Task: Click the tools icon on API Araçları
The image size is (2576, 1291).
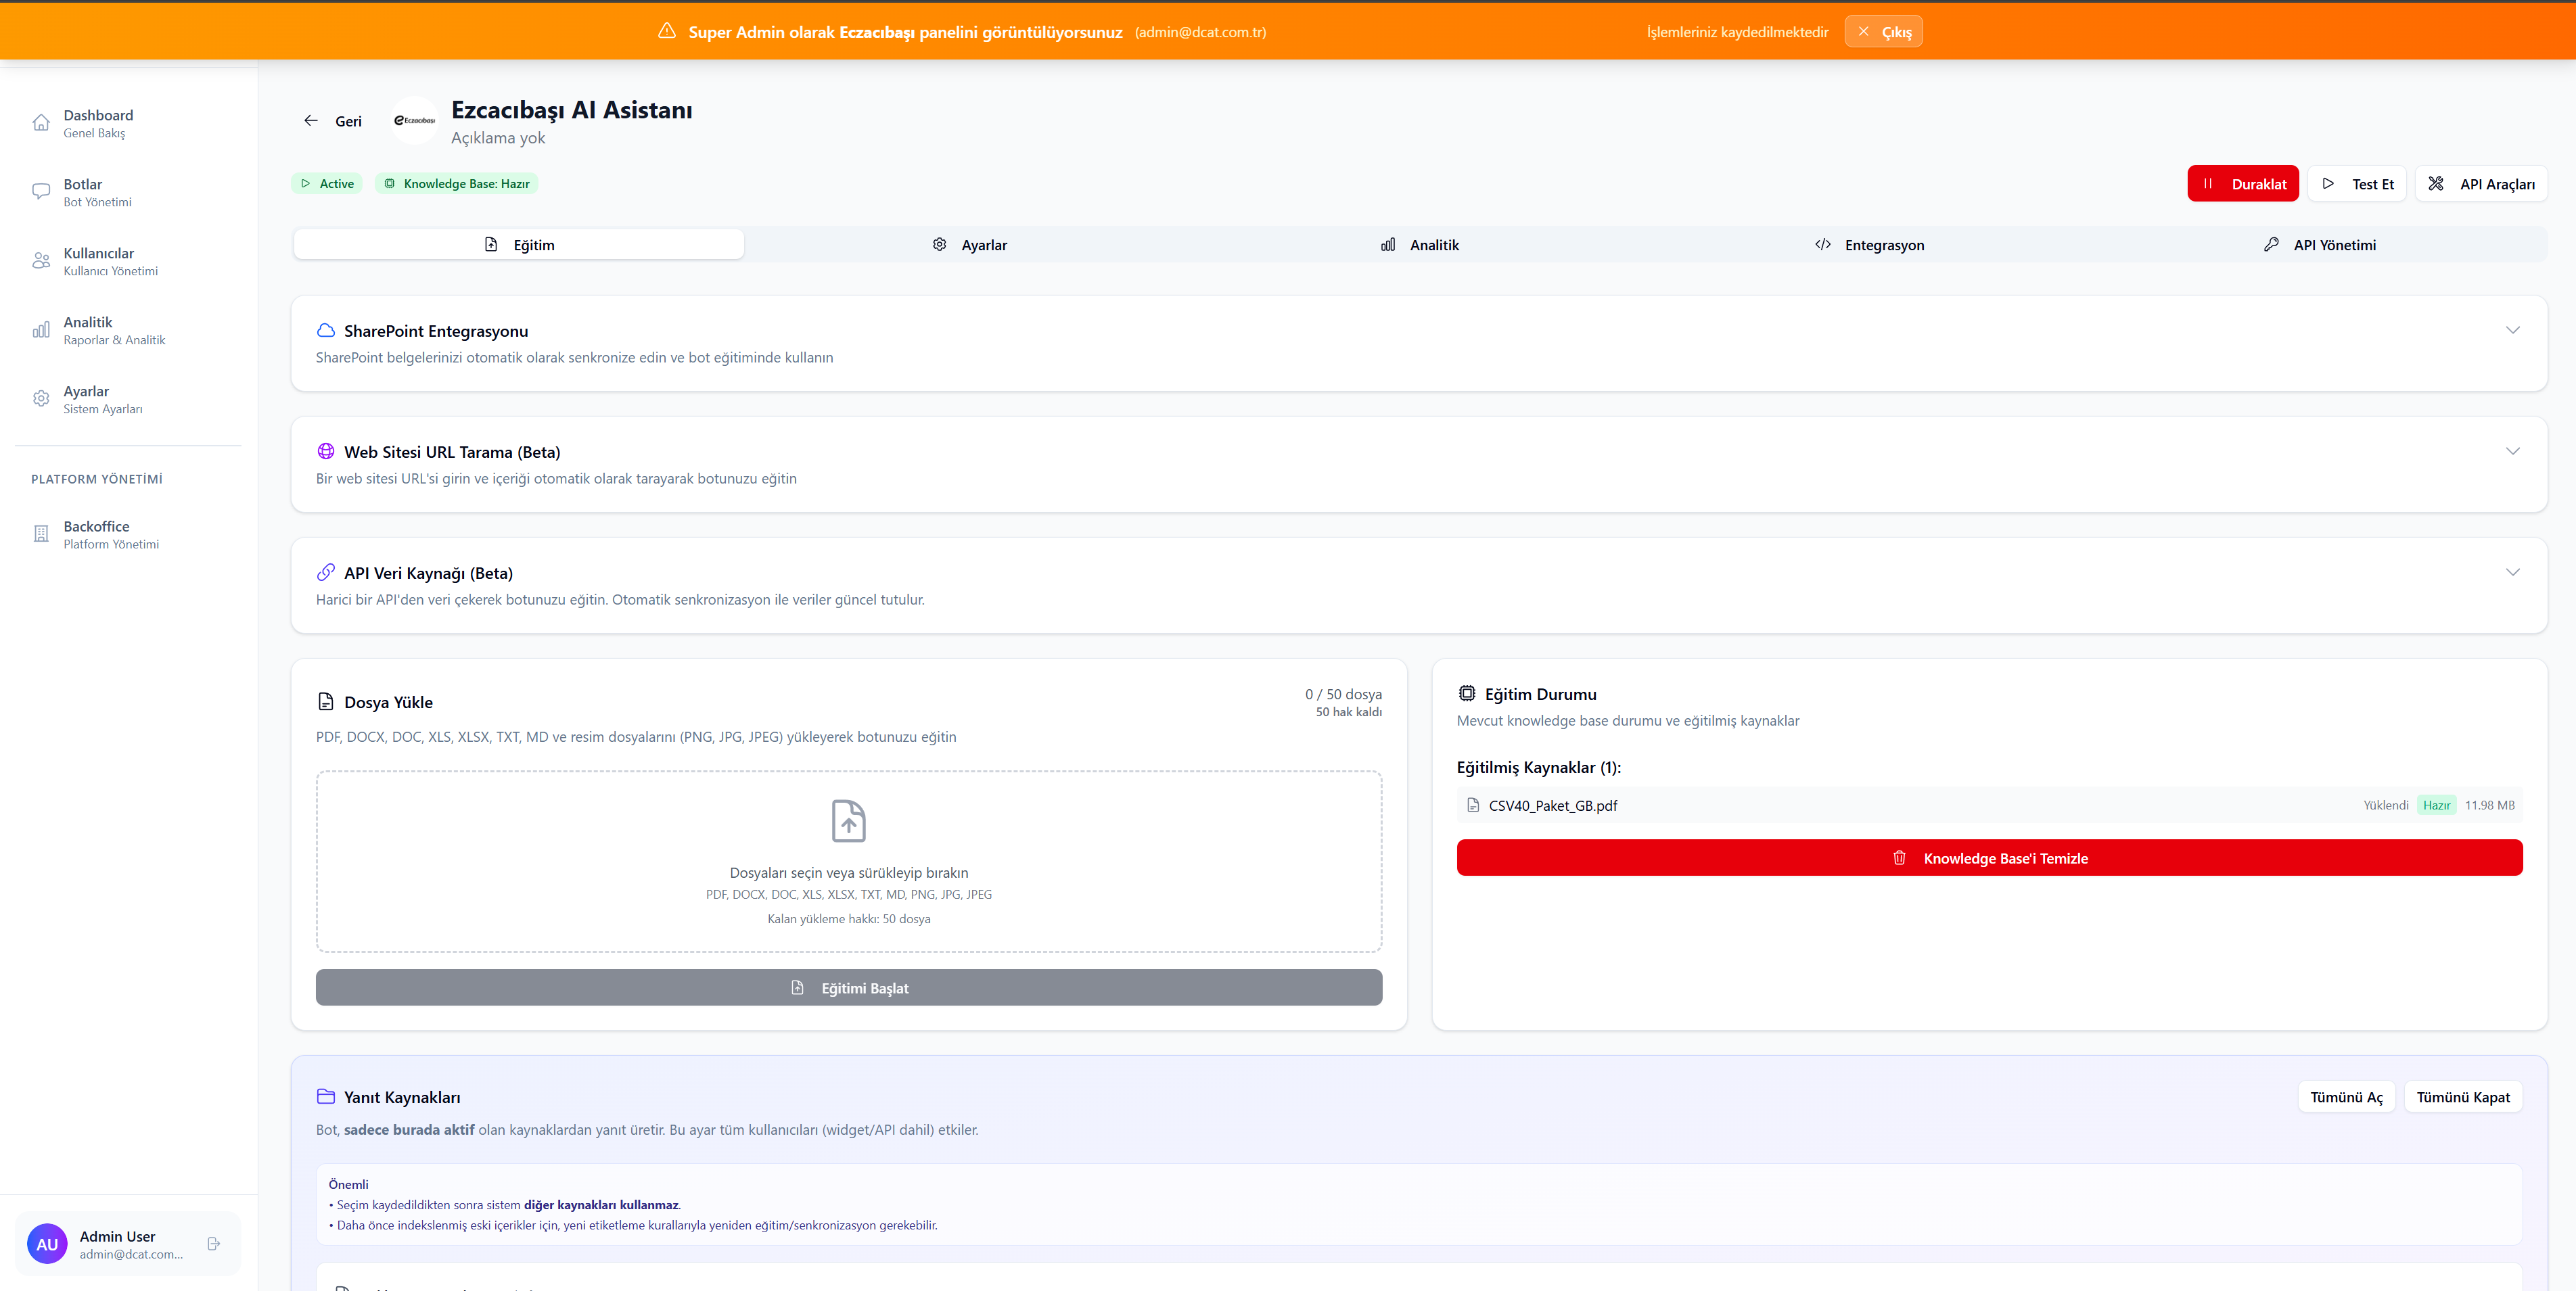Action: pos(2436,184)
